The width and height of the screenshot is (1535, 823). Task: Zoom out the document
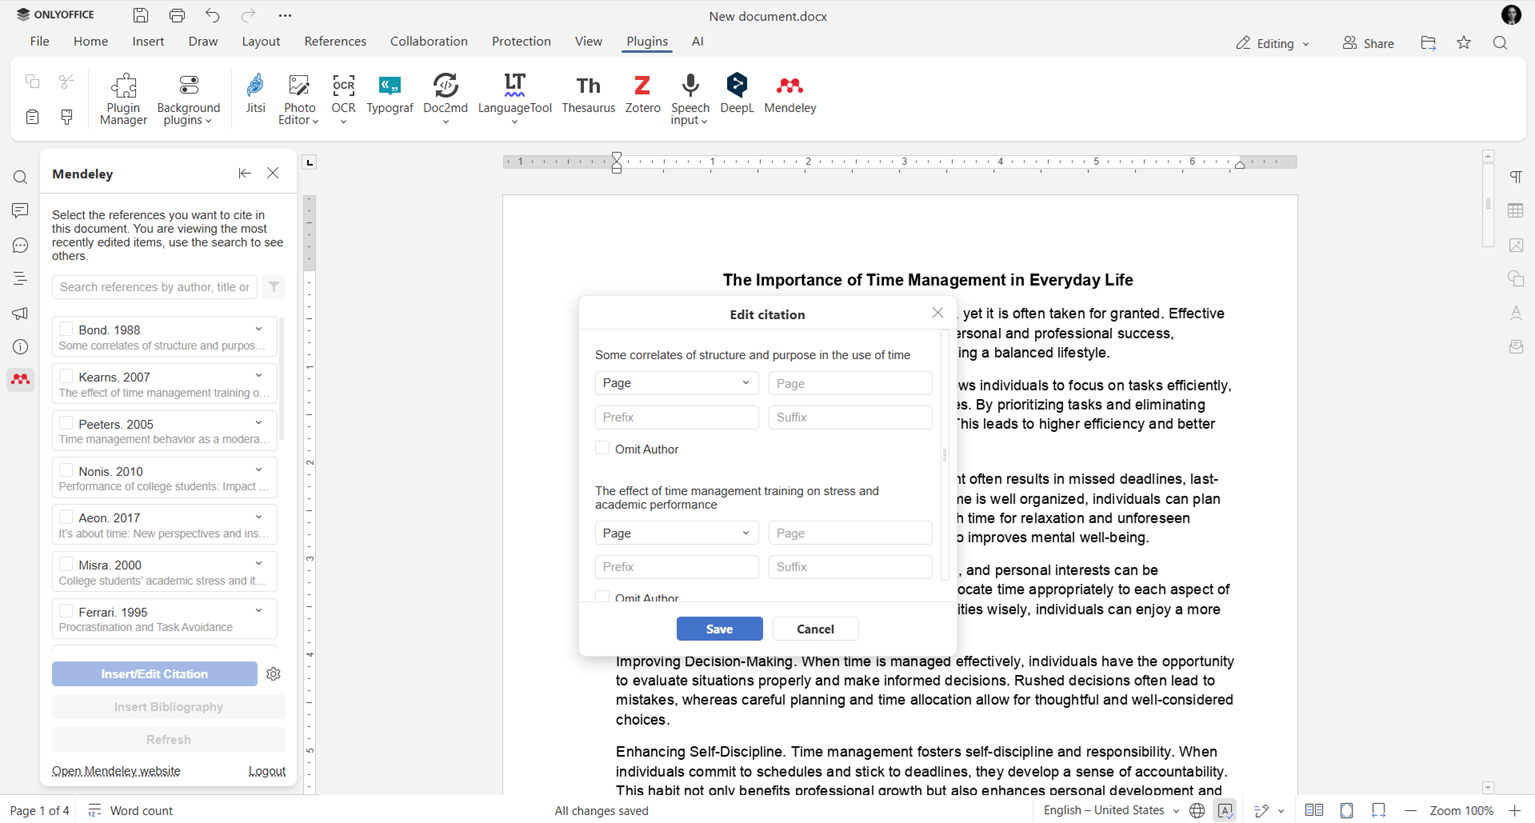(1410, 811)
